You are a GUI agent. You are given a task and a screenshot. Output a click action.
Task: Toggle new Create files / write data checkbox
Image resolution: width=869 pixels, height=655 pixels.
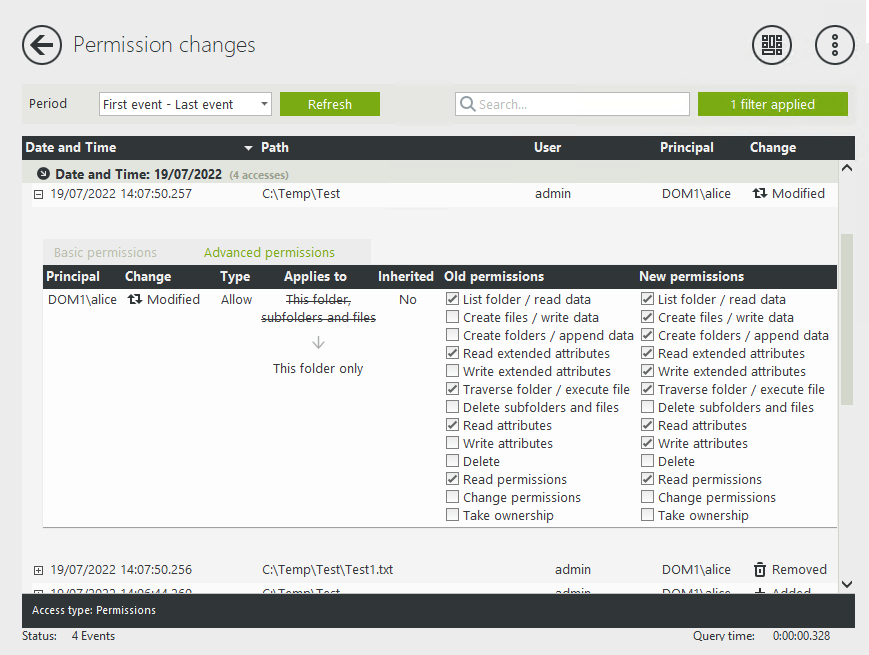point(648,317)
